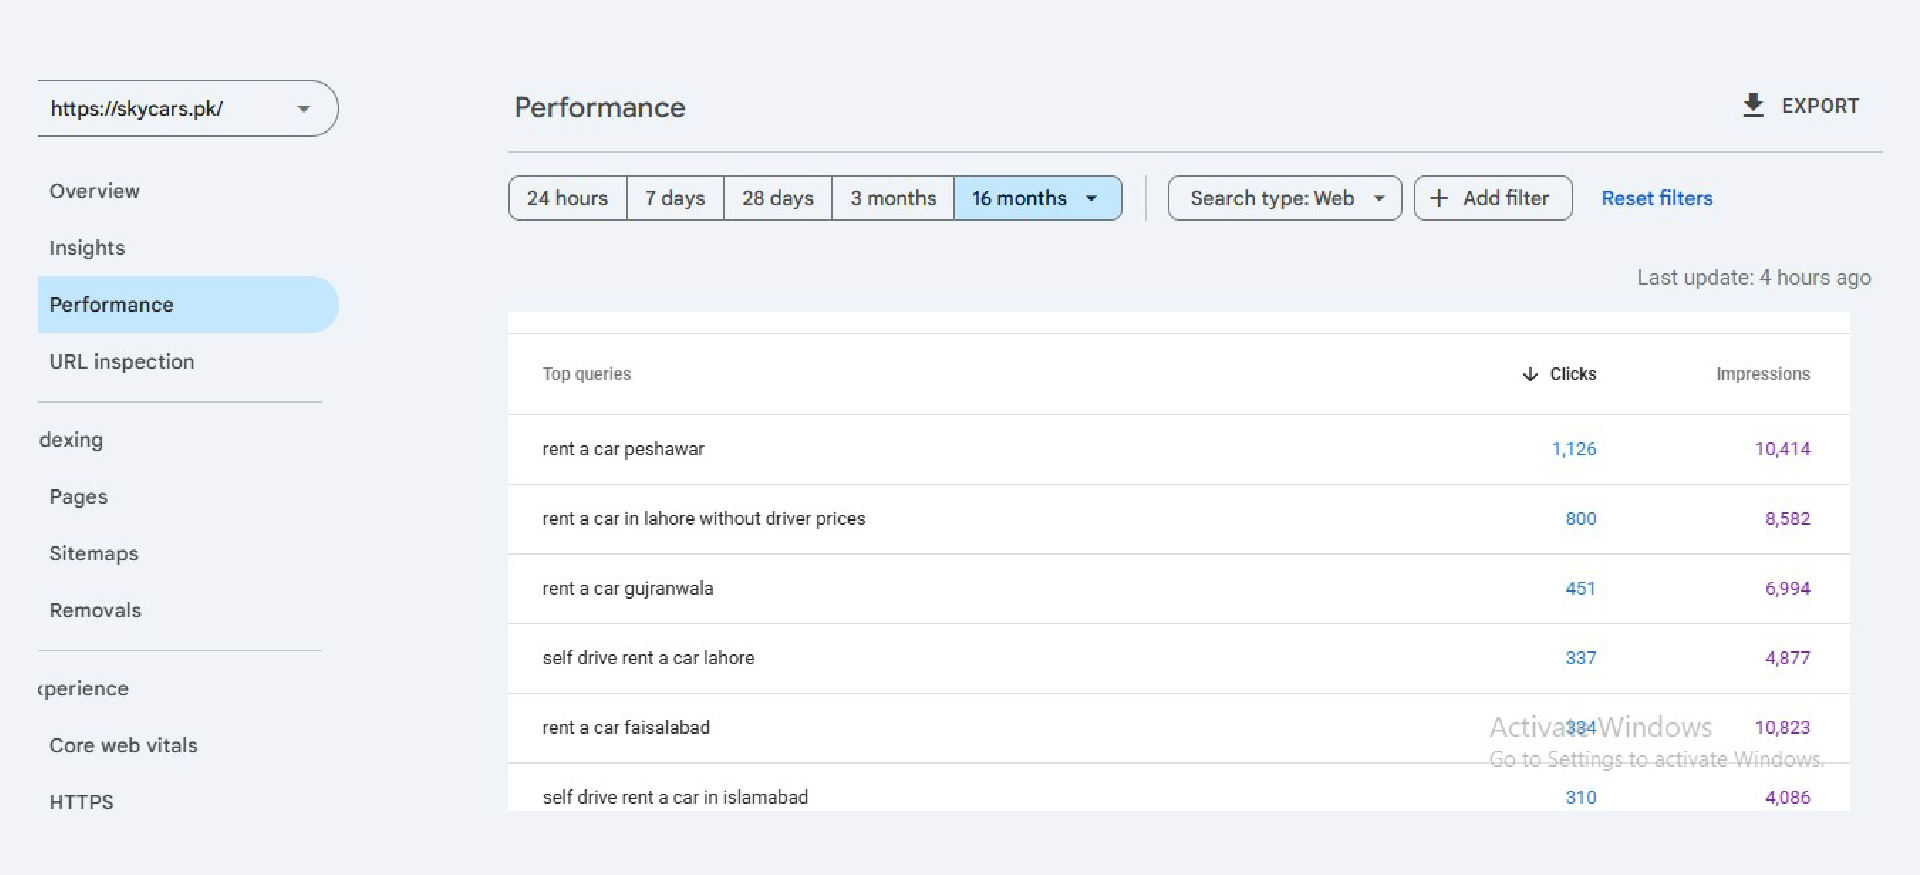1920x875 pixels.
Task: Switch to the 28 days range
Action: [x=777, y=199]
